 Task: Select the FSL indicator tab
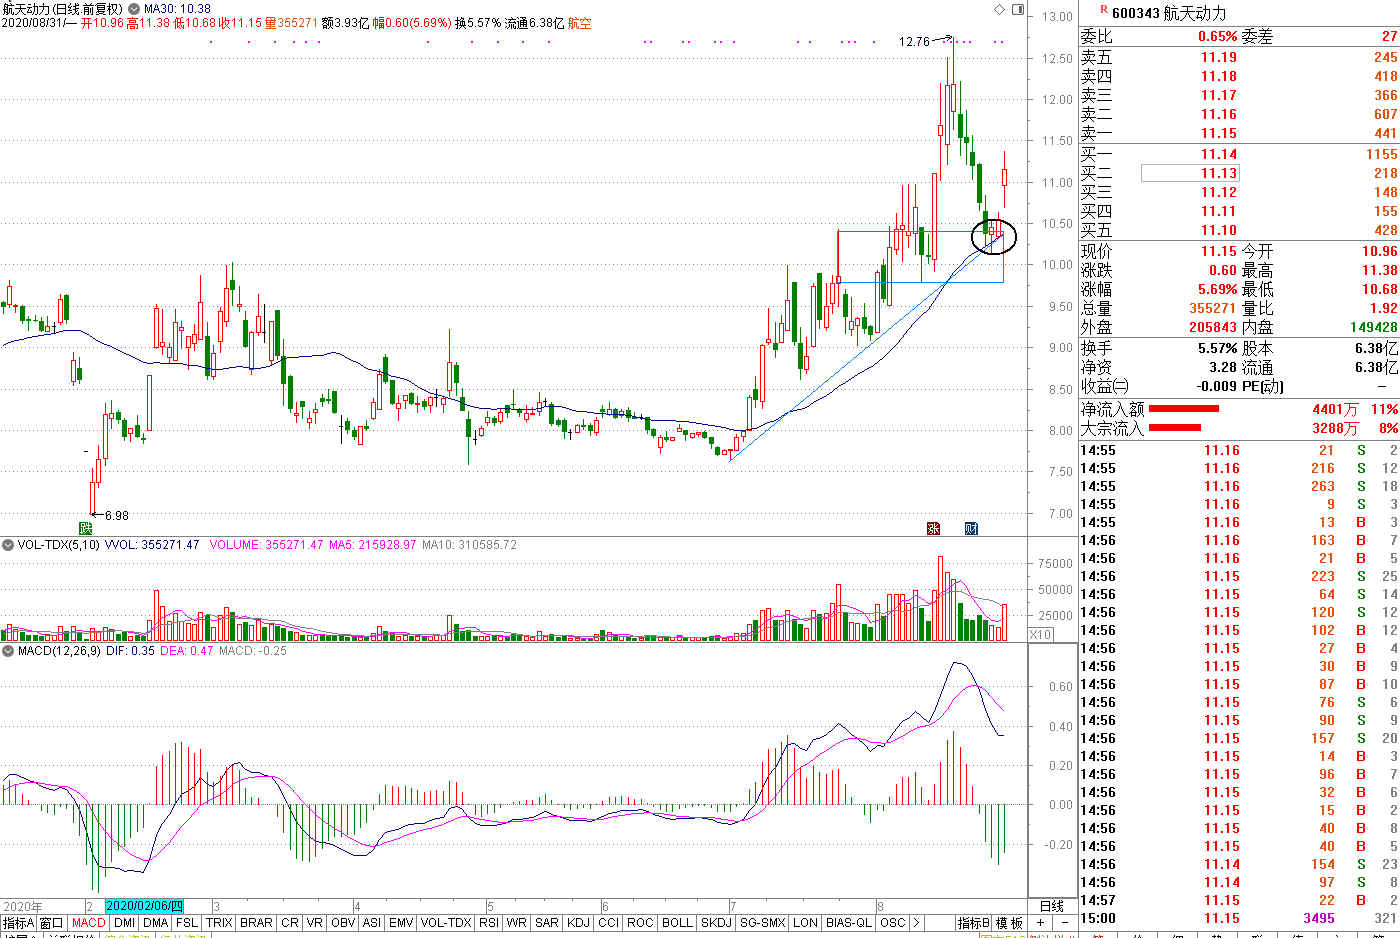tap(187, 922)
